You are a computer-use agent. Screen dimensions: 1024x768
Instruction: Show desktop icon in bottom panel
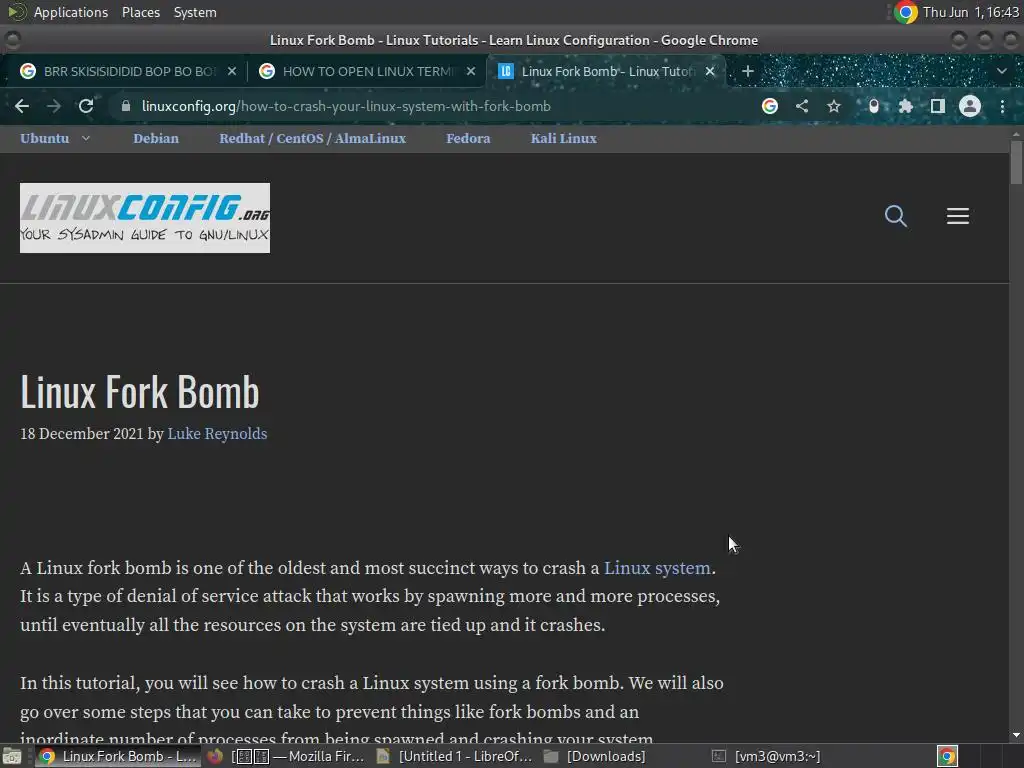tap(12, 756)
